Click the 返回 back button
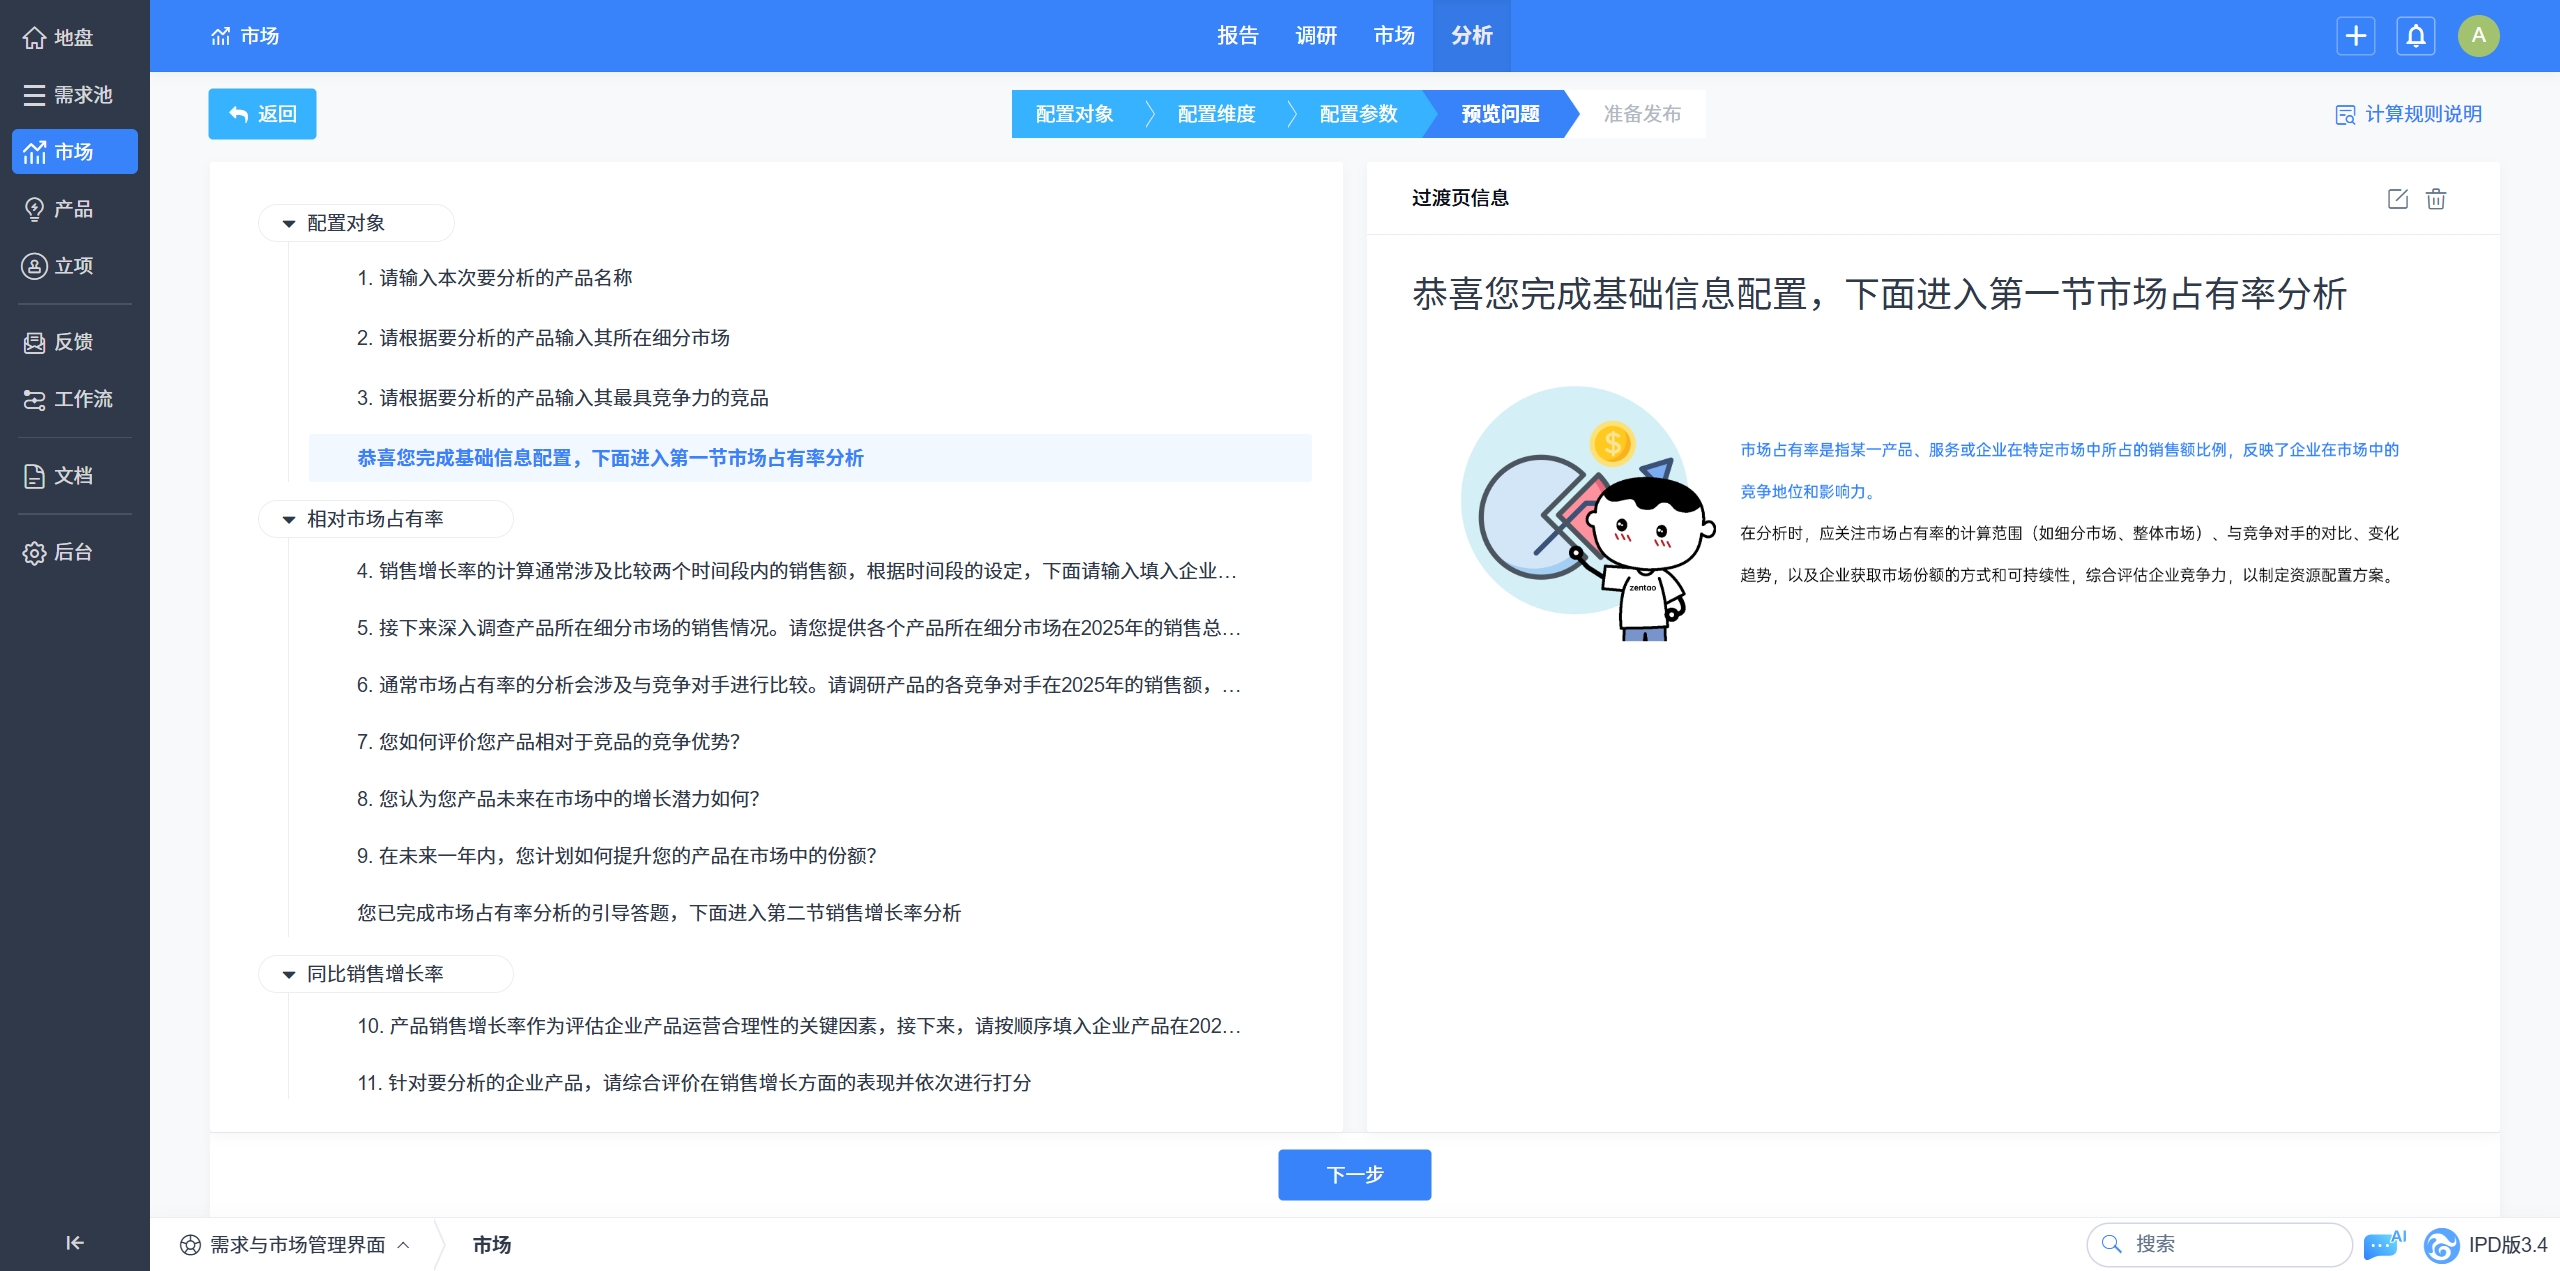This screenshot has height=1271, width=2560. [262, 114]
